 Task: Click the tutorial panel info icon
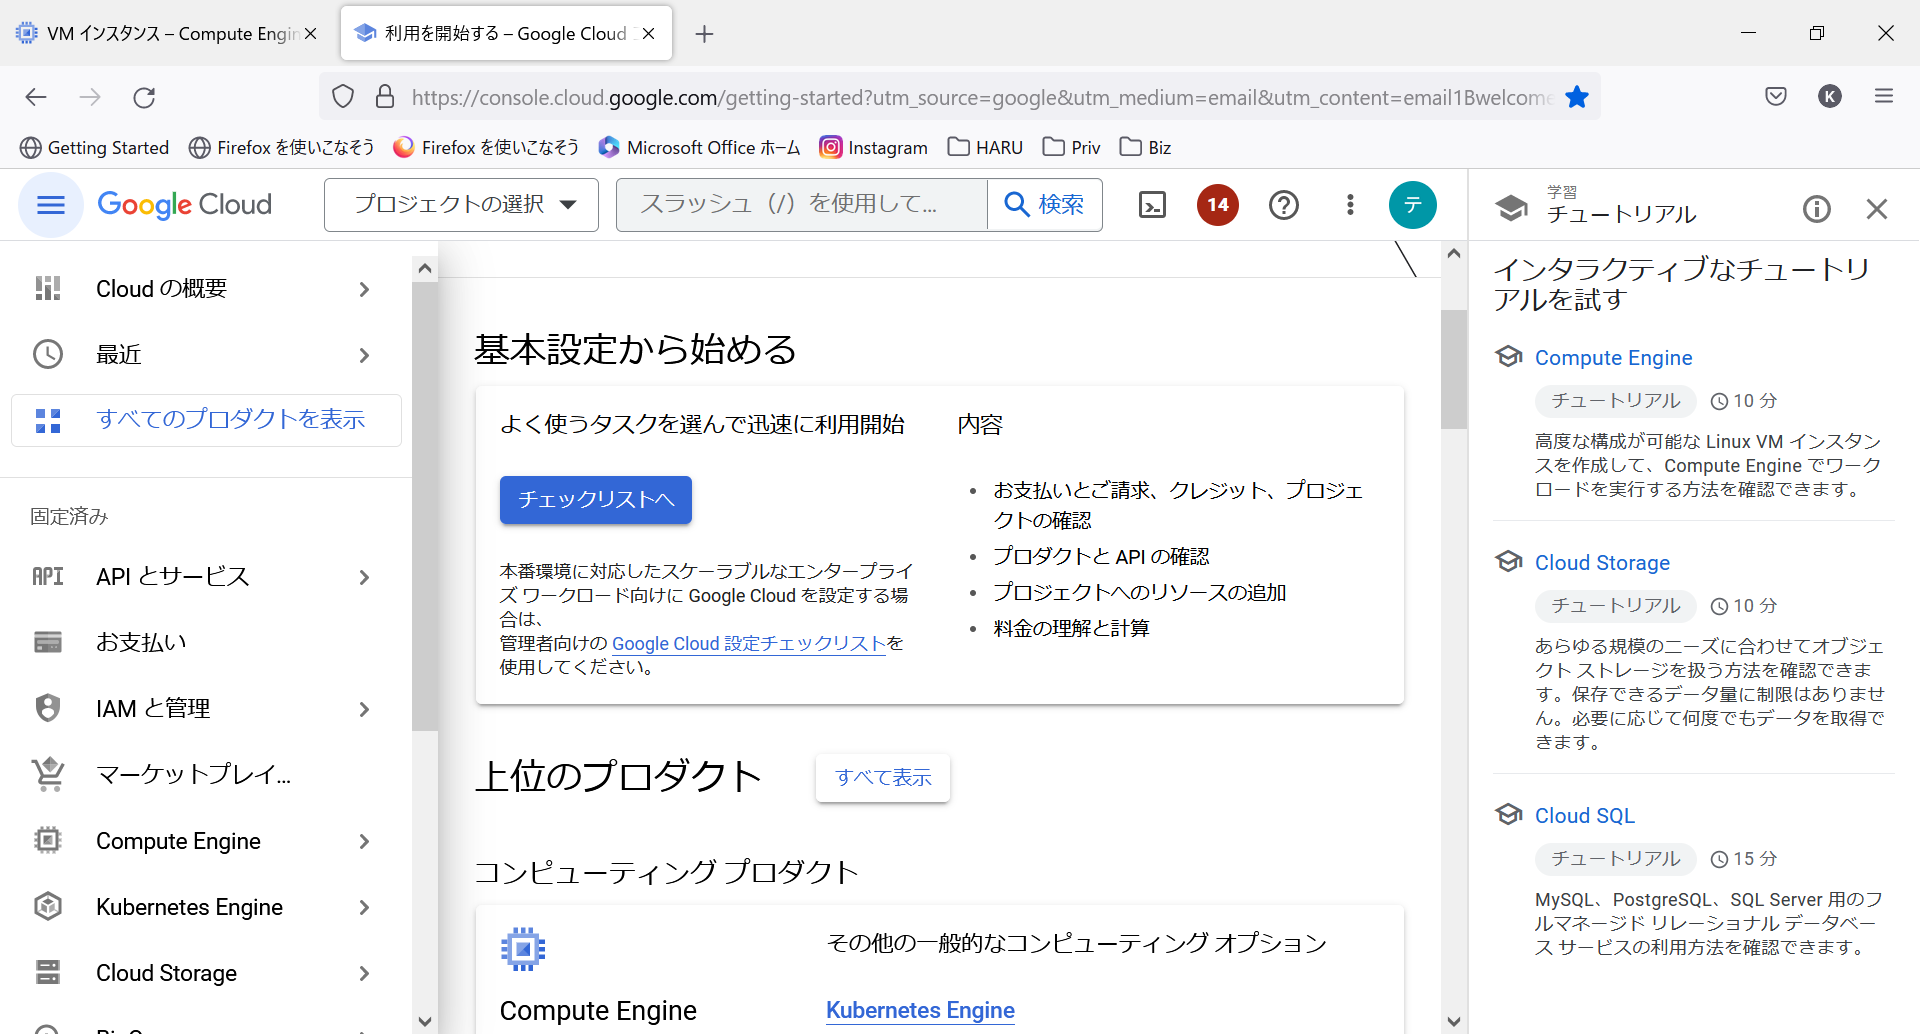pos(1816,209)
